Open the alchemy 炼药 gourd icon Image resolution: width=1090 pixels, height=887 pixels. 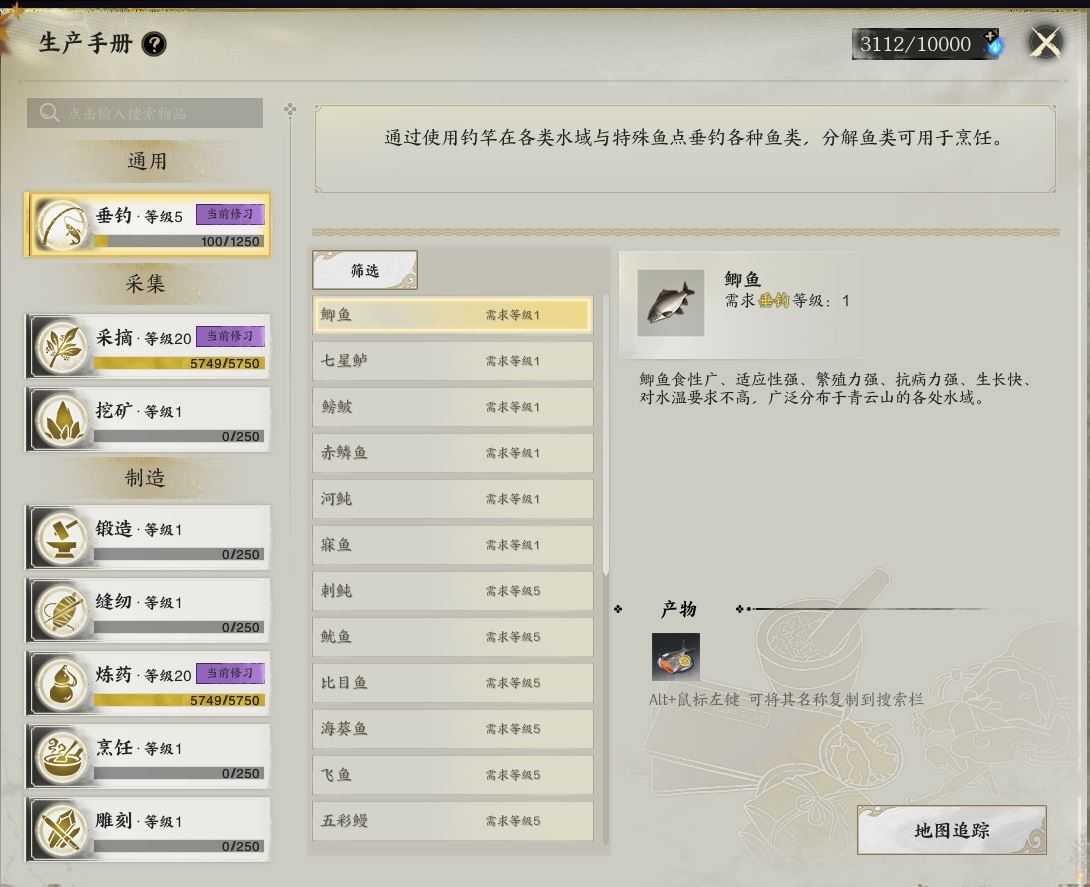tap(62, 683)
